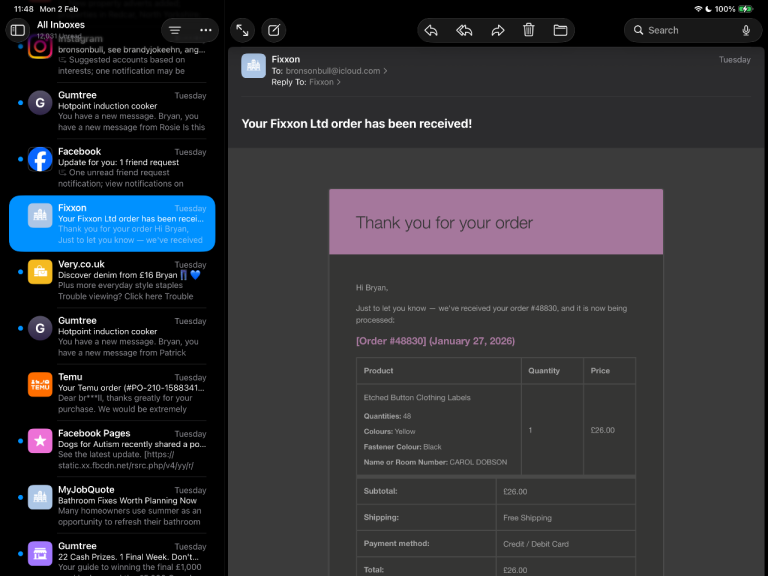Expand message to full screen
The height and width of the screenshot is (576, 768).
[242, 30]
